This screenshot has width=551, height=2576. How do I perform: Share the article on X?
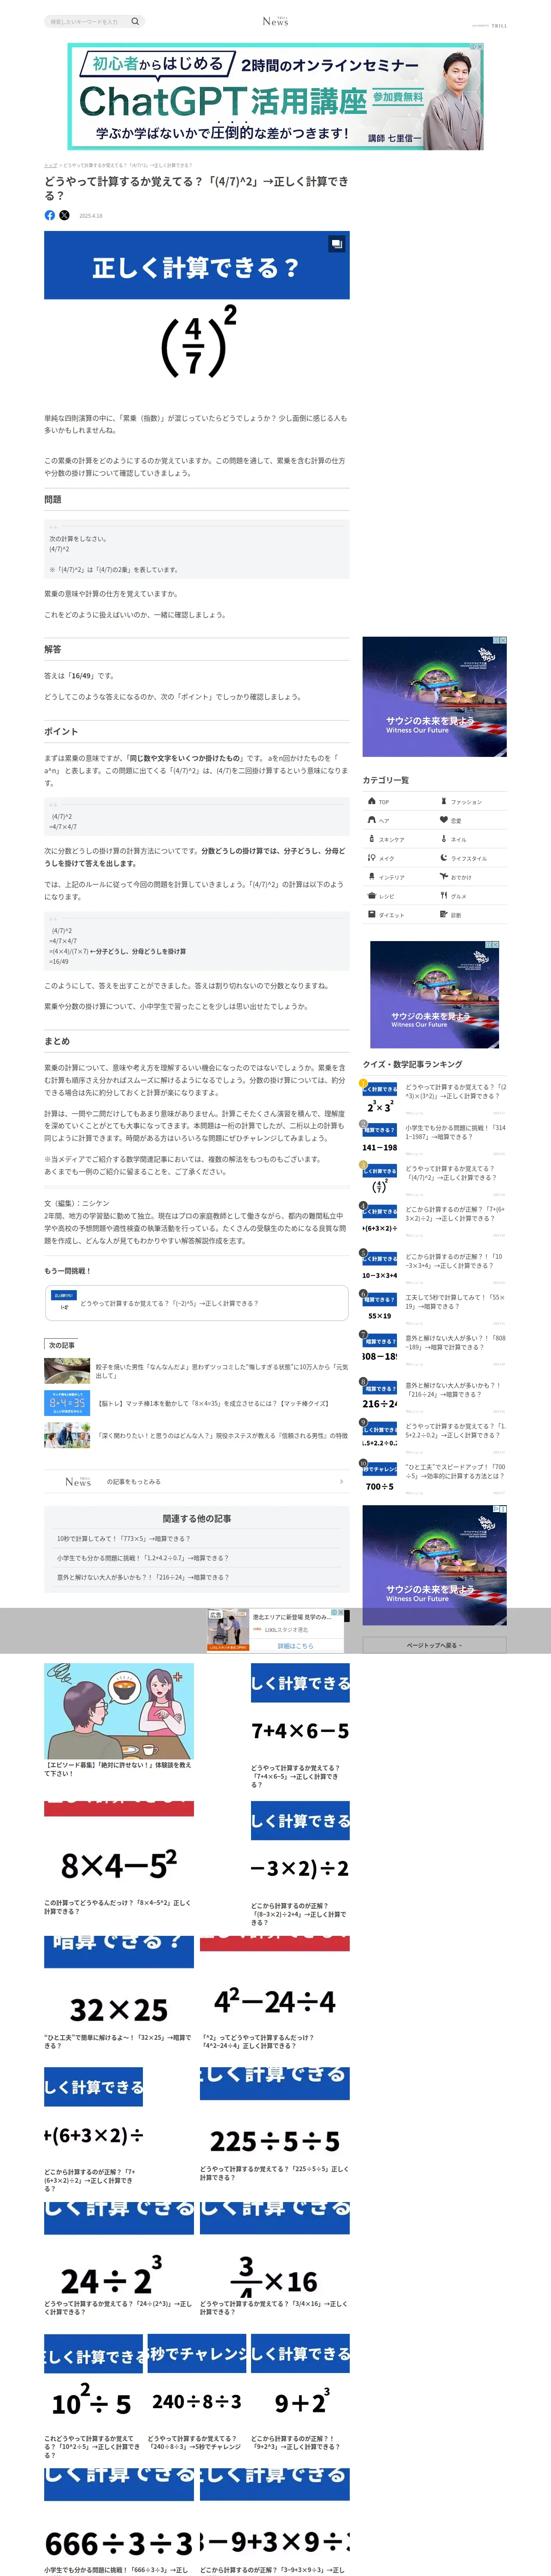coord(65,215)
